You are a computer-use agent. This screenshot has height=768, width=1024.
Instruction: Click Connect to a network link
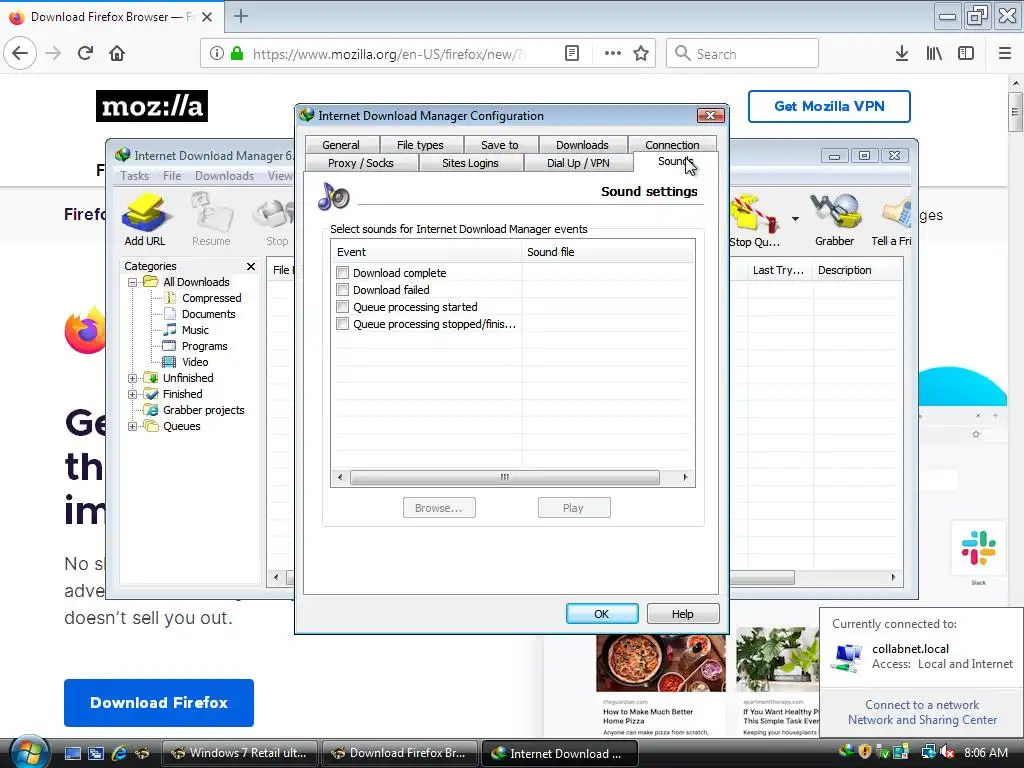pyautogui.click(x=921, y=705)
